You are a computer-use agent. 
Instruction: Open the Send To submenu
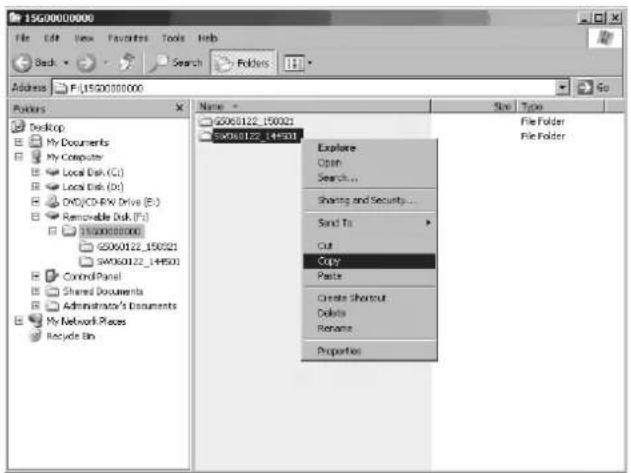coord(369,223)
